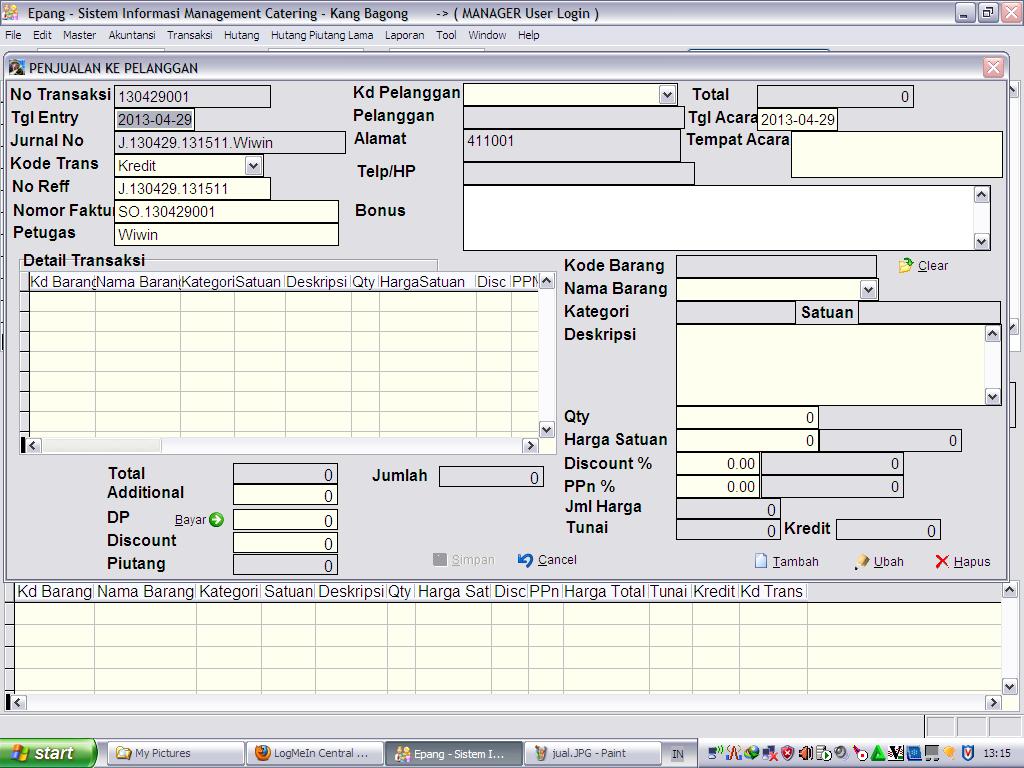Expand the Nama Barang dropdown list
The width and height of the screenshot is (1024, 768).
point(867,289)
